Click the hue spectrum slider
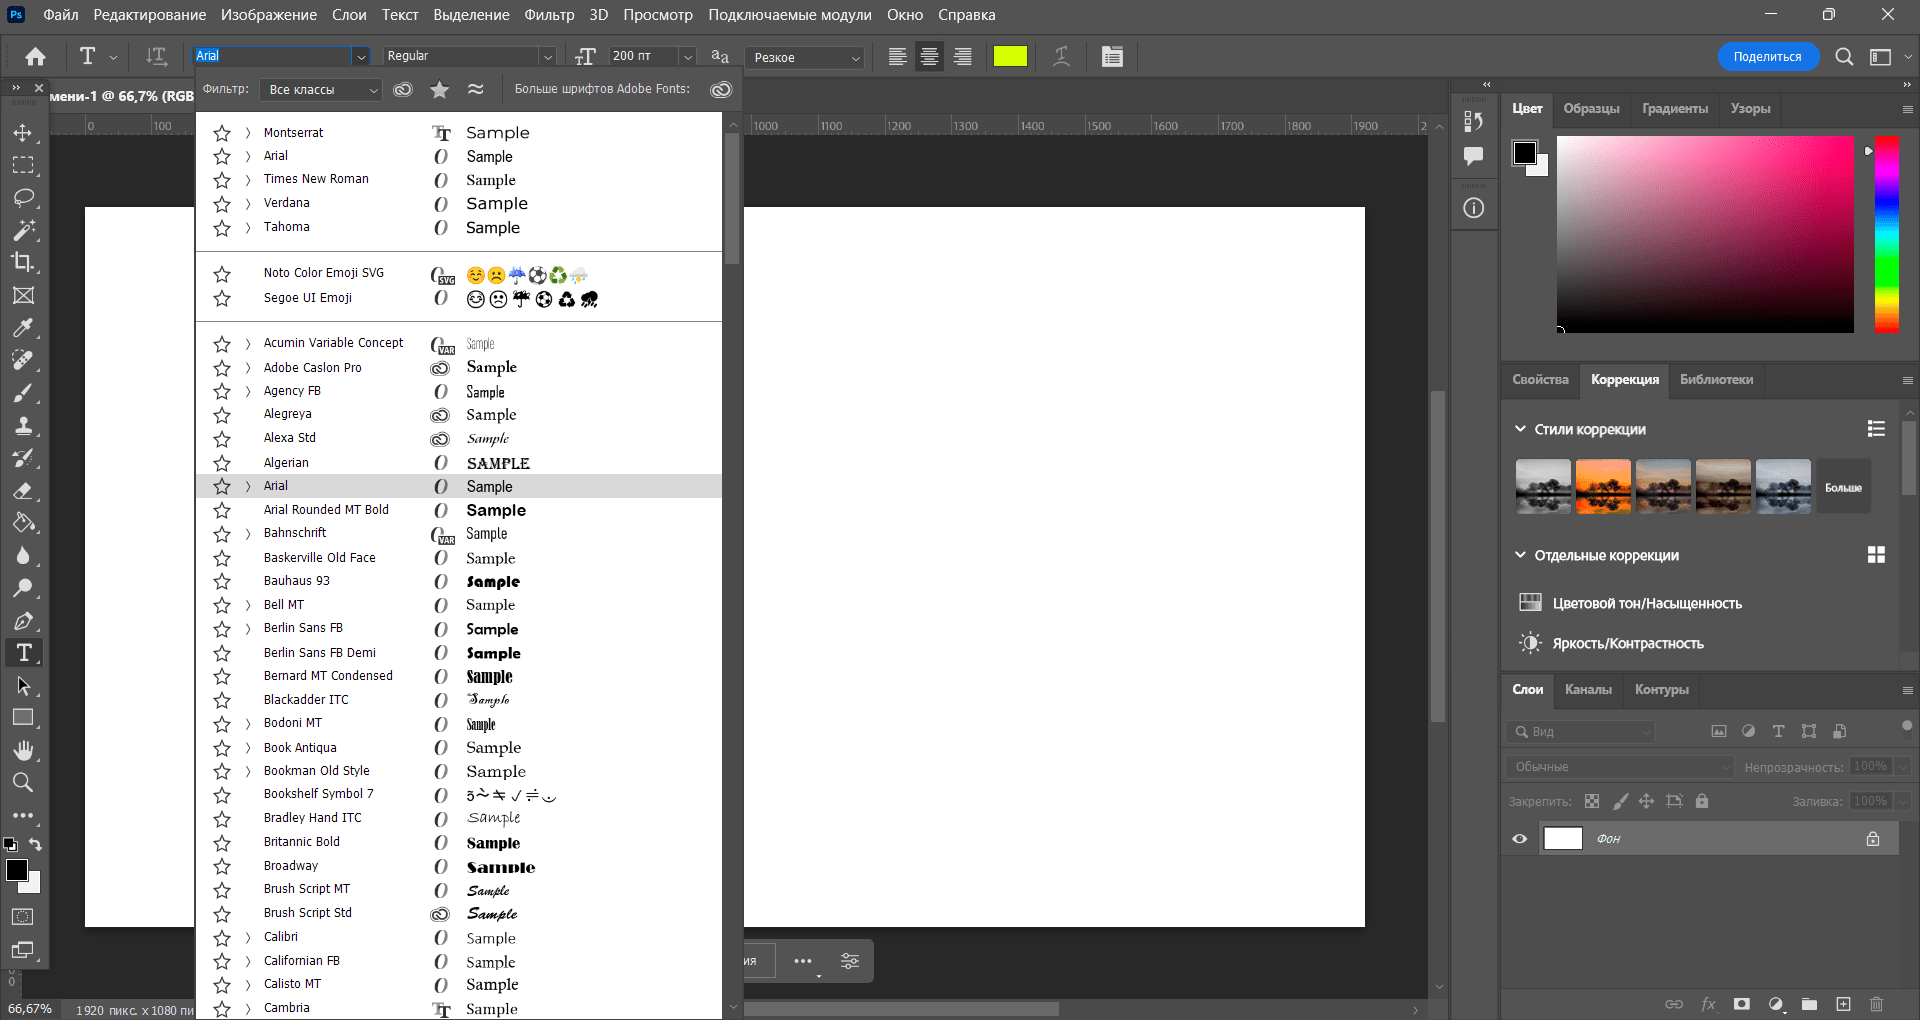 point(1887,234)
